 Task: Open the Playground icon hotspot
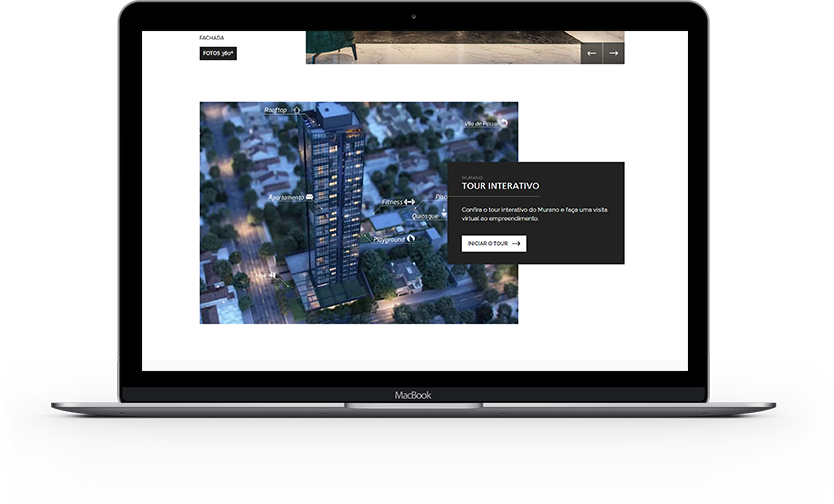(411, 239)
